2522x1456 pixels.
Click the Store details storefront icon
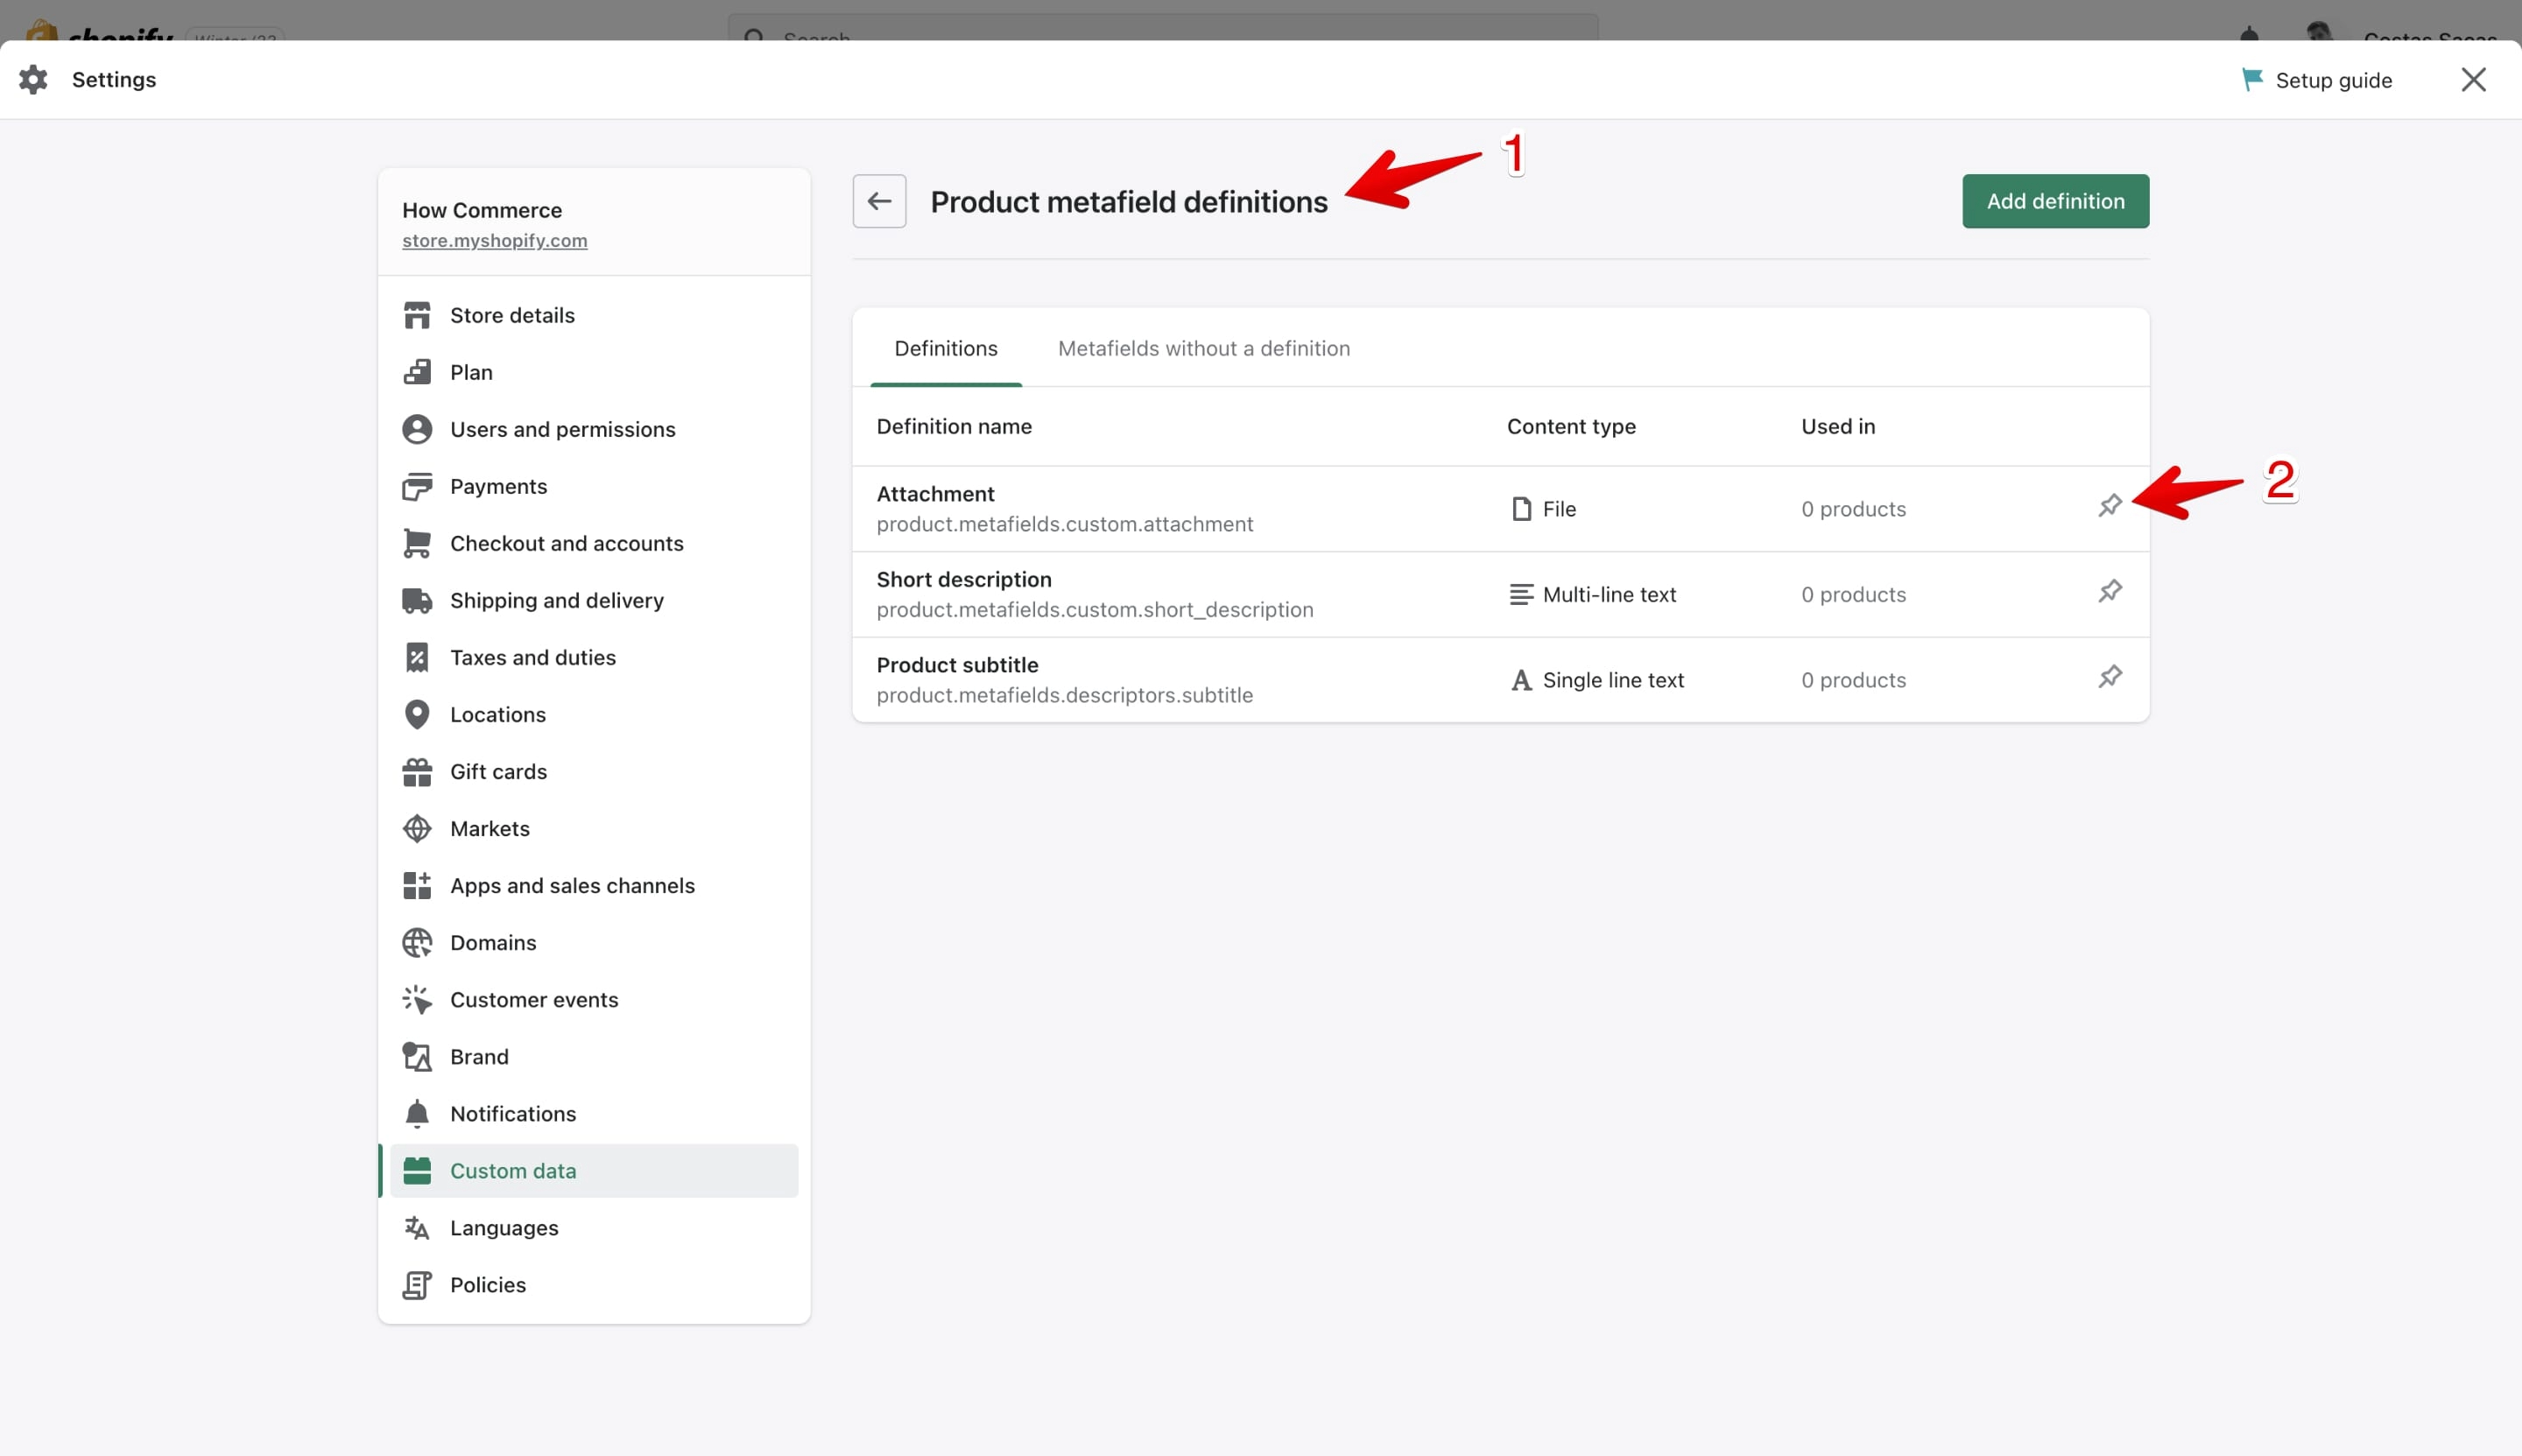tap(417, 315)
